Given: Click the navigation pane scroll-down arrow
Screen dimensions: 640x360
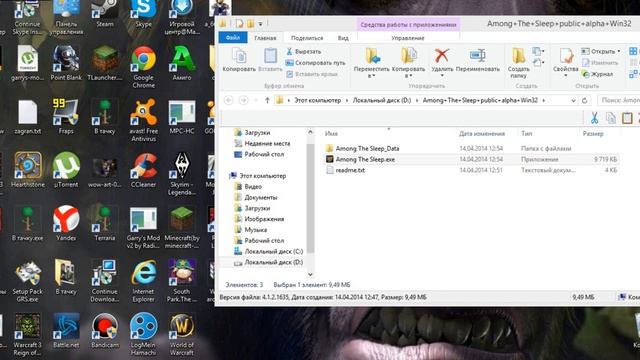Looking at the screenshot, I should click(310, 274).
